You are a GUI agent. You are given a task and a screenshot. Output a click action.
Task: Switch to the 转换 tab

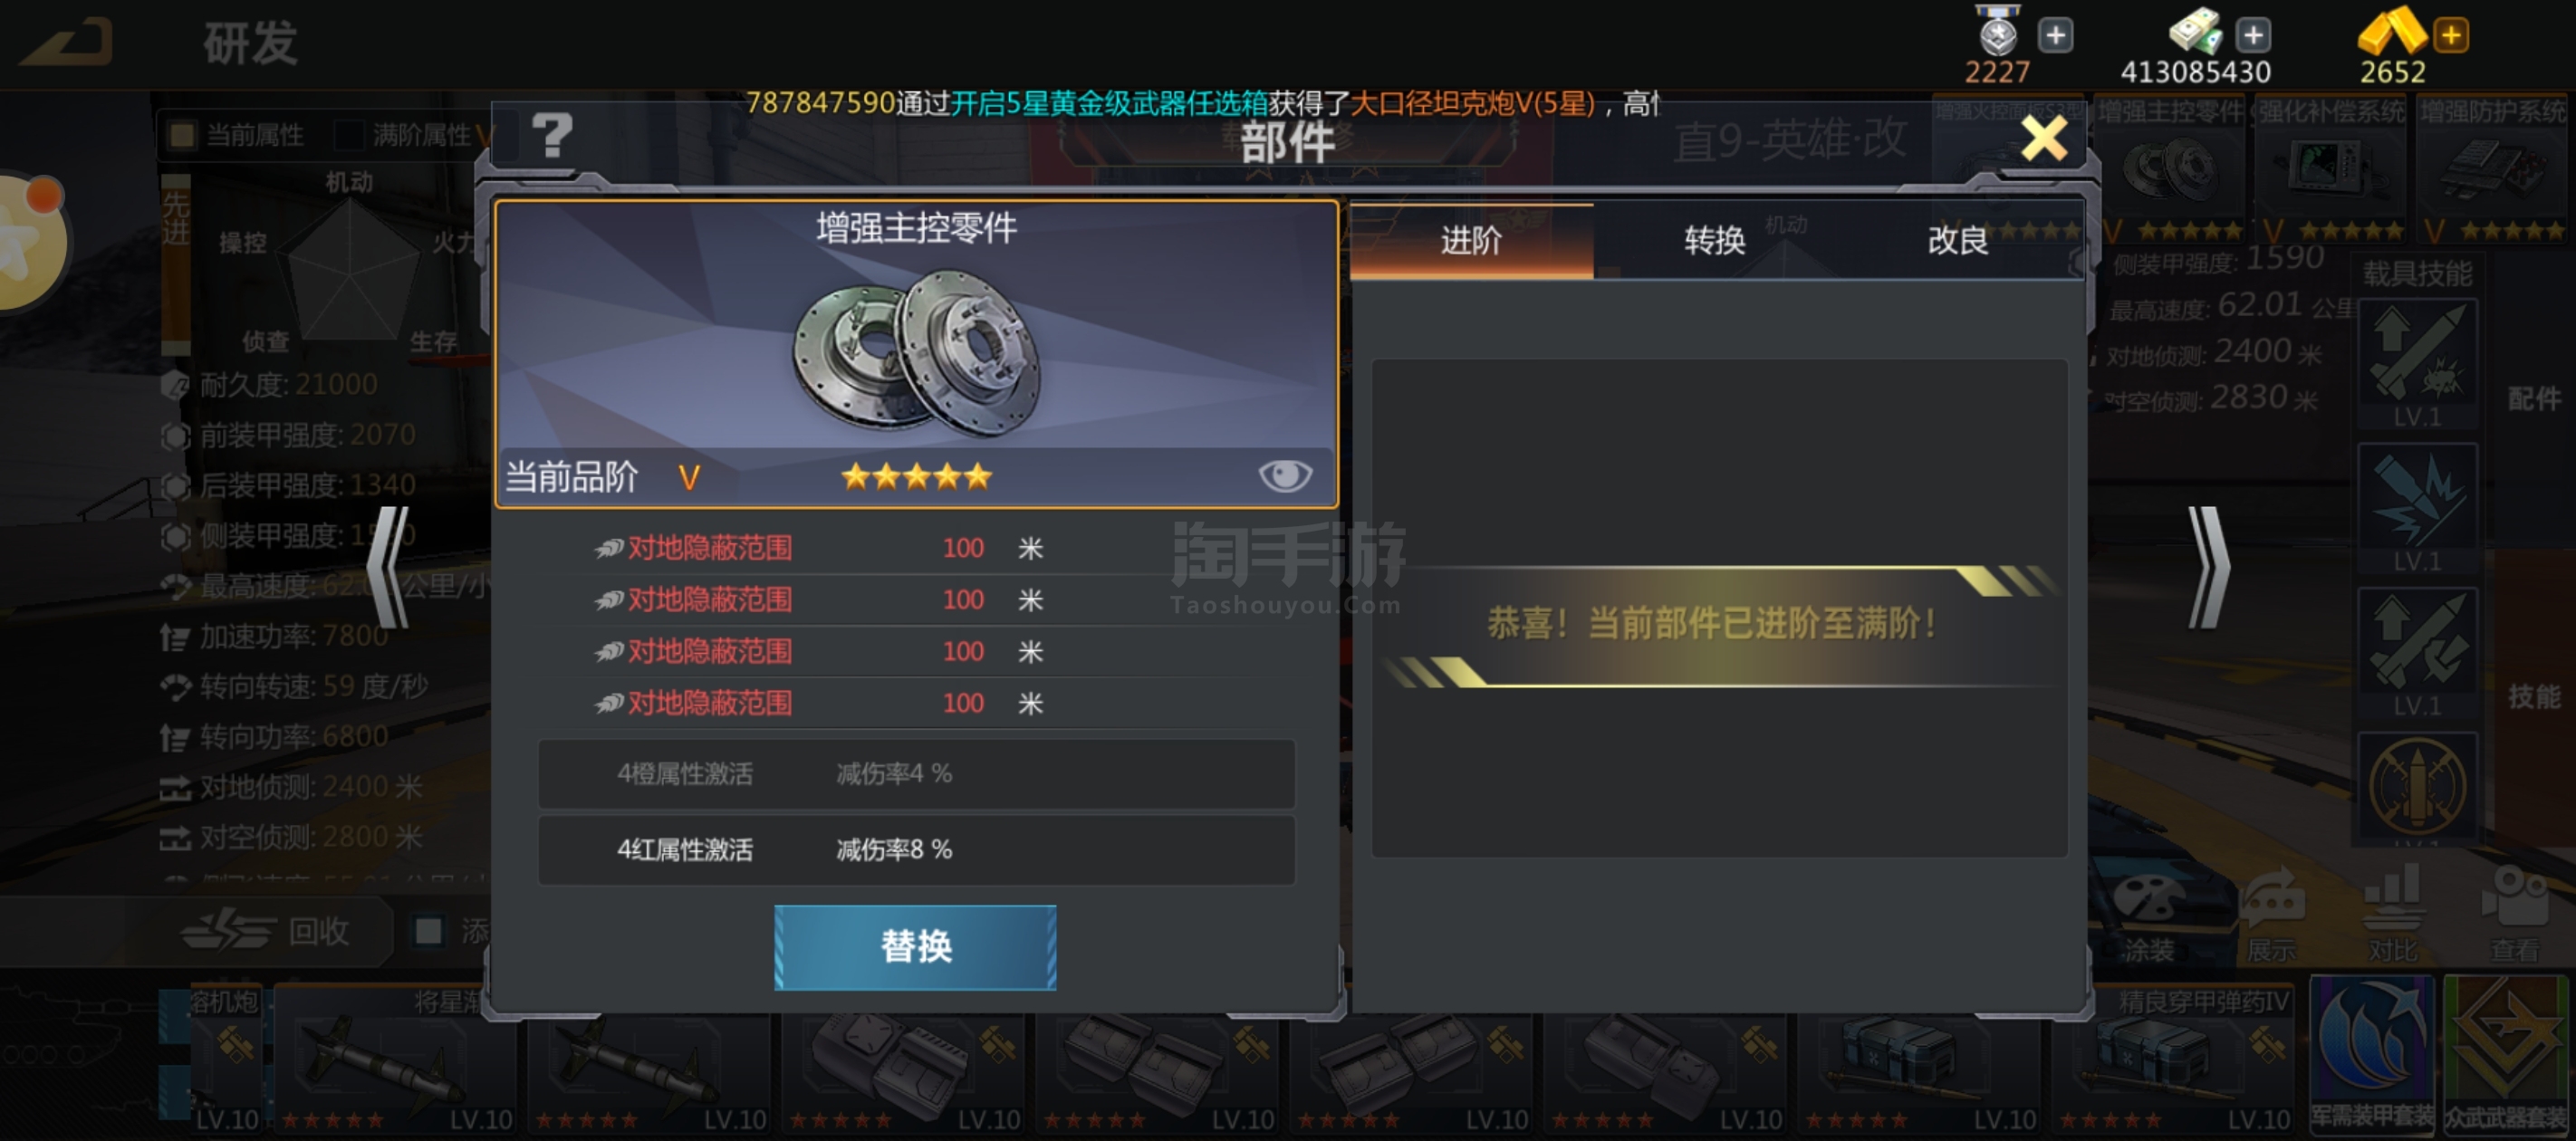pos(1714,240)
